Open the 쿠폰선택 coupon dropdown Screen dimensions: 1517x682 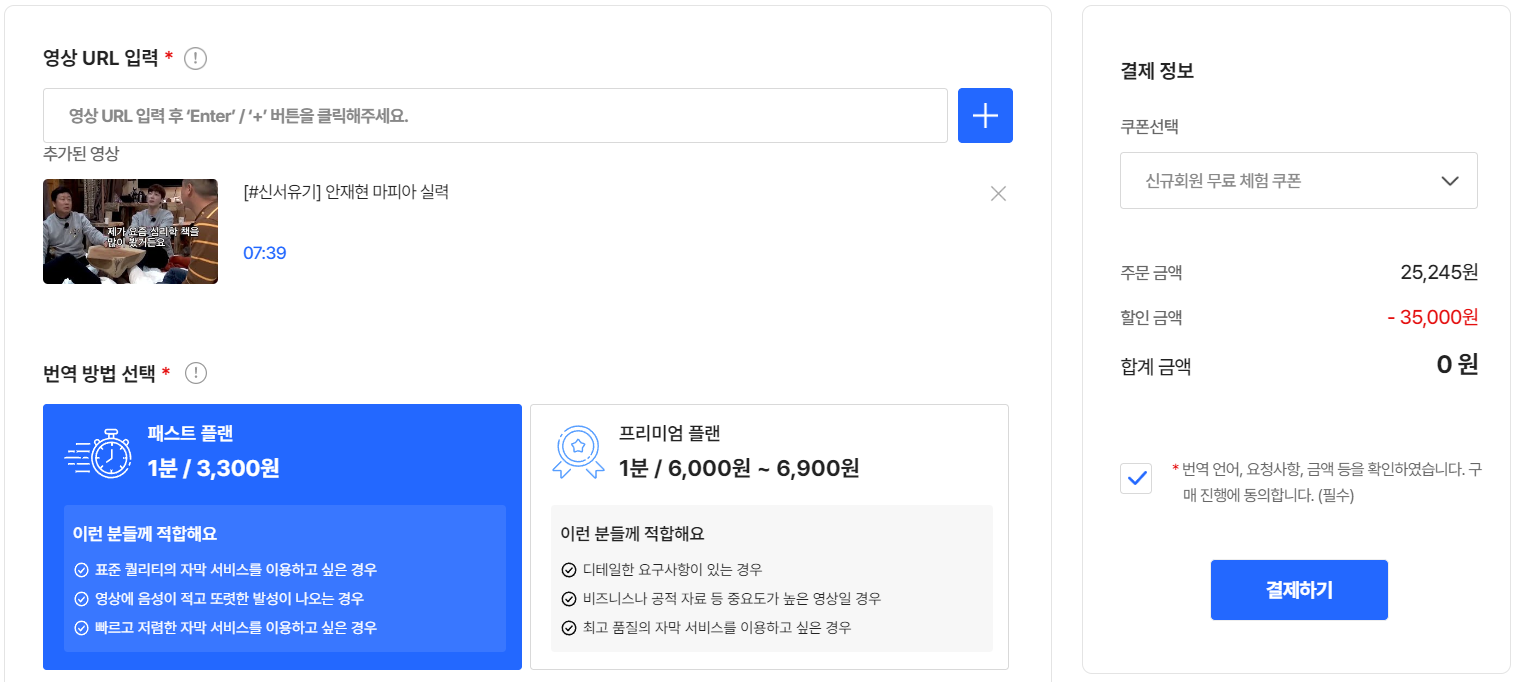tap(1298, 180)
